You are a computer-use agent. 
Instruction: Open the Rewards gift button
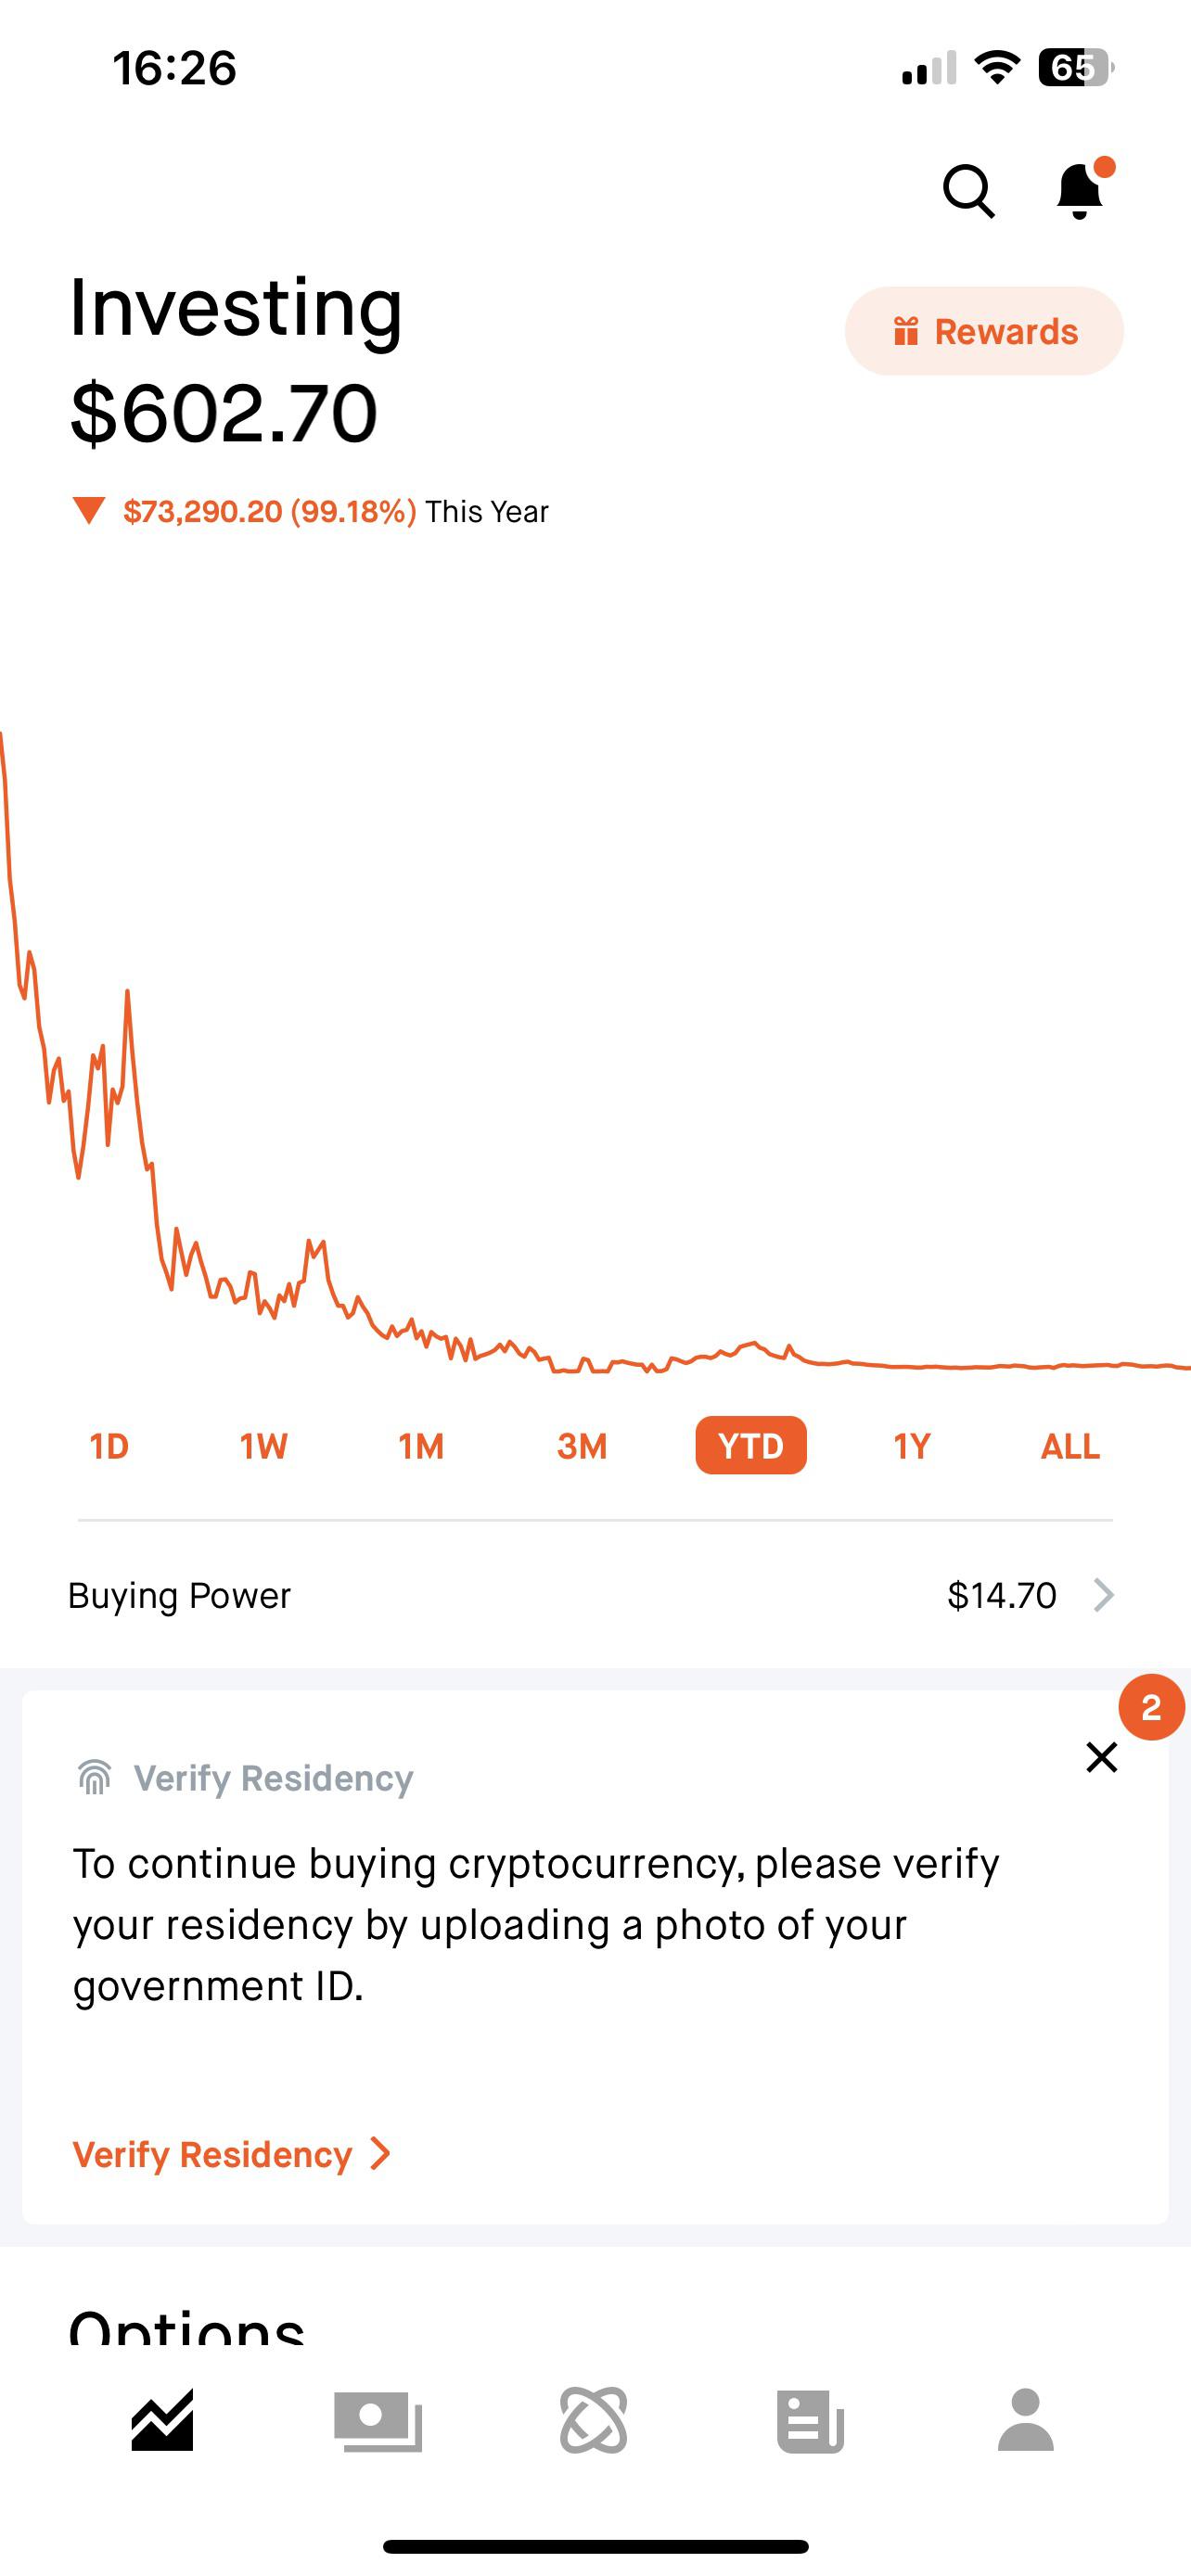coord(984,331)
